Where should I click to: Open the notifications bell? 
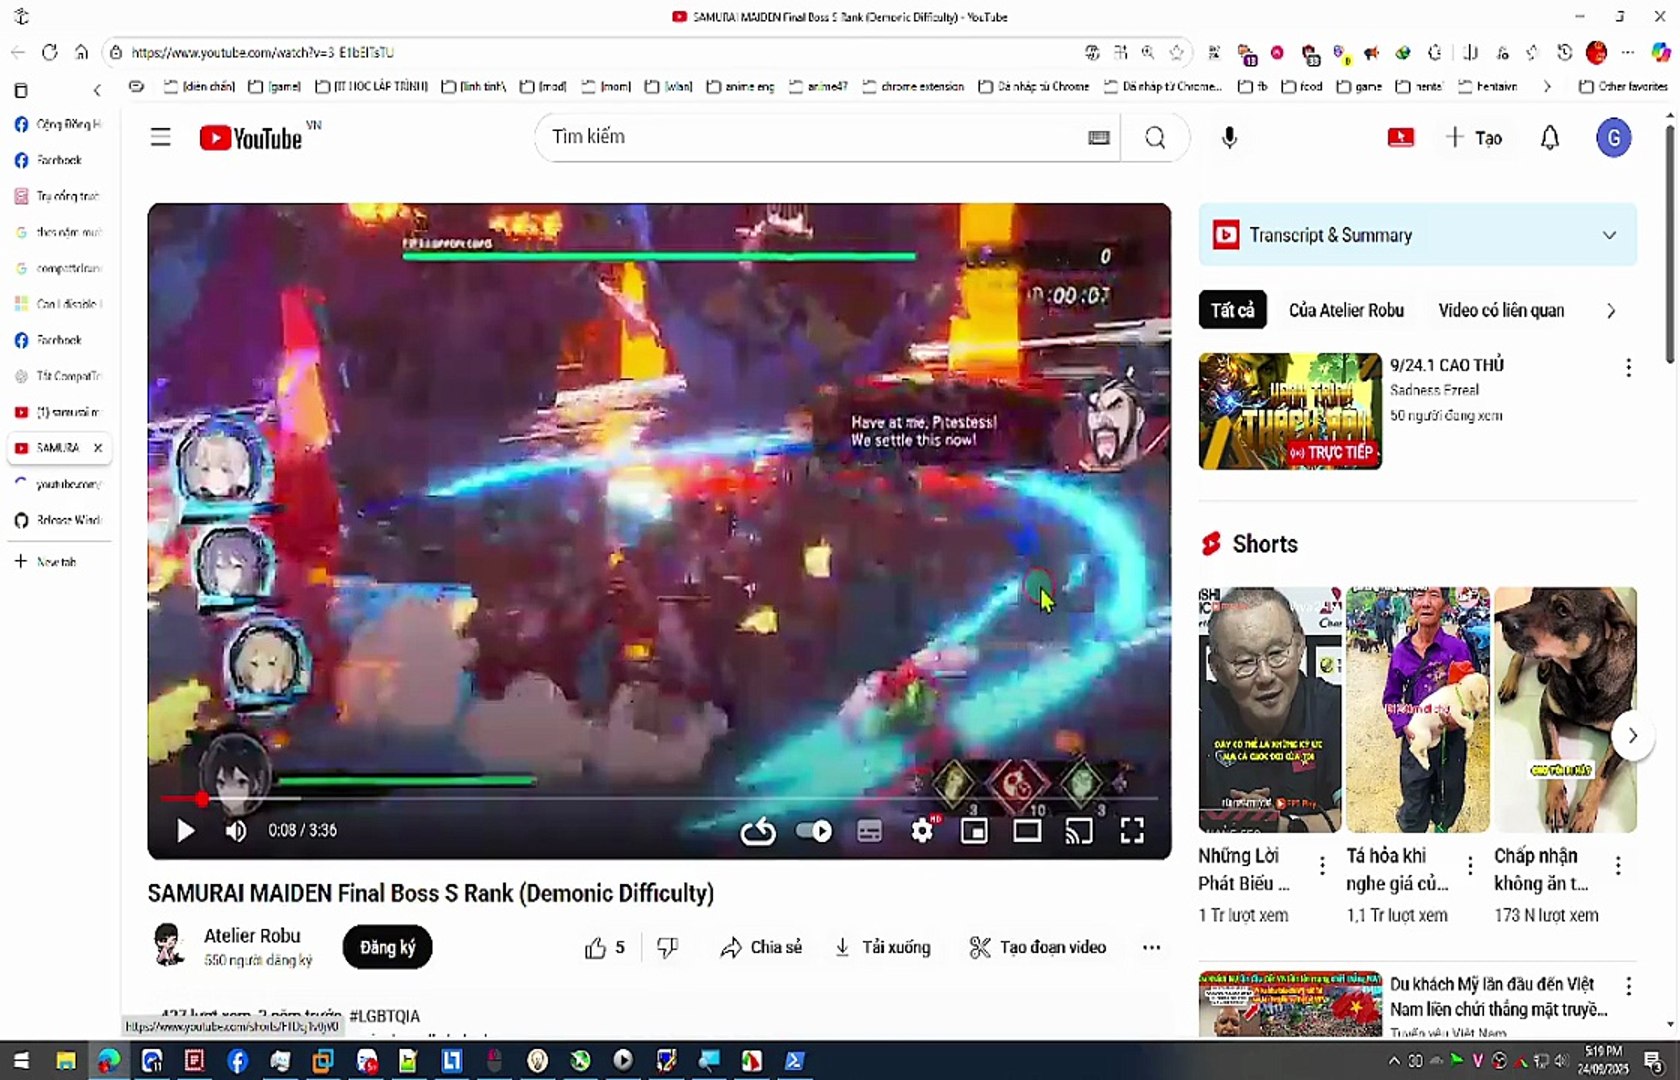click(x=1549, y=138)
